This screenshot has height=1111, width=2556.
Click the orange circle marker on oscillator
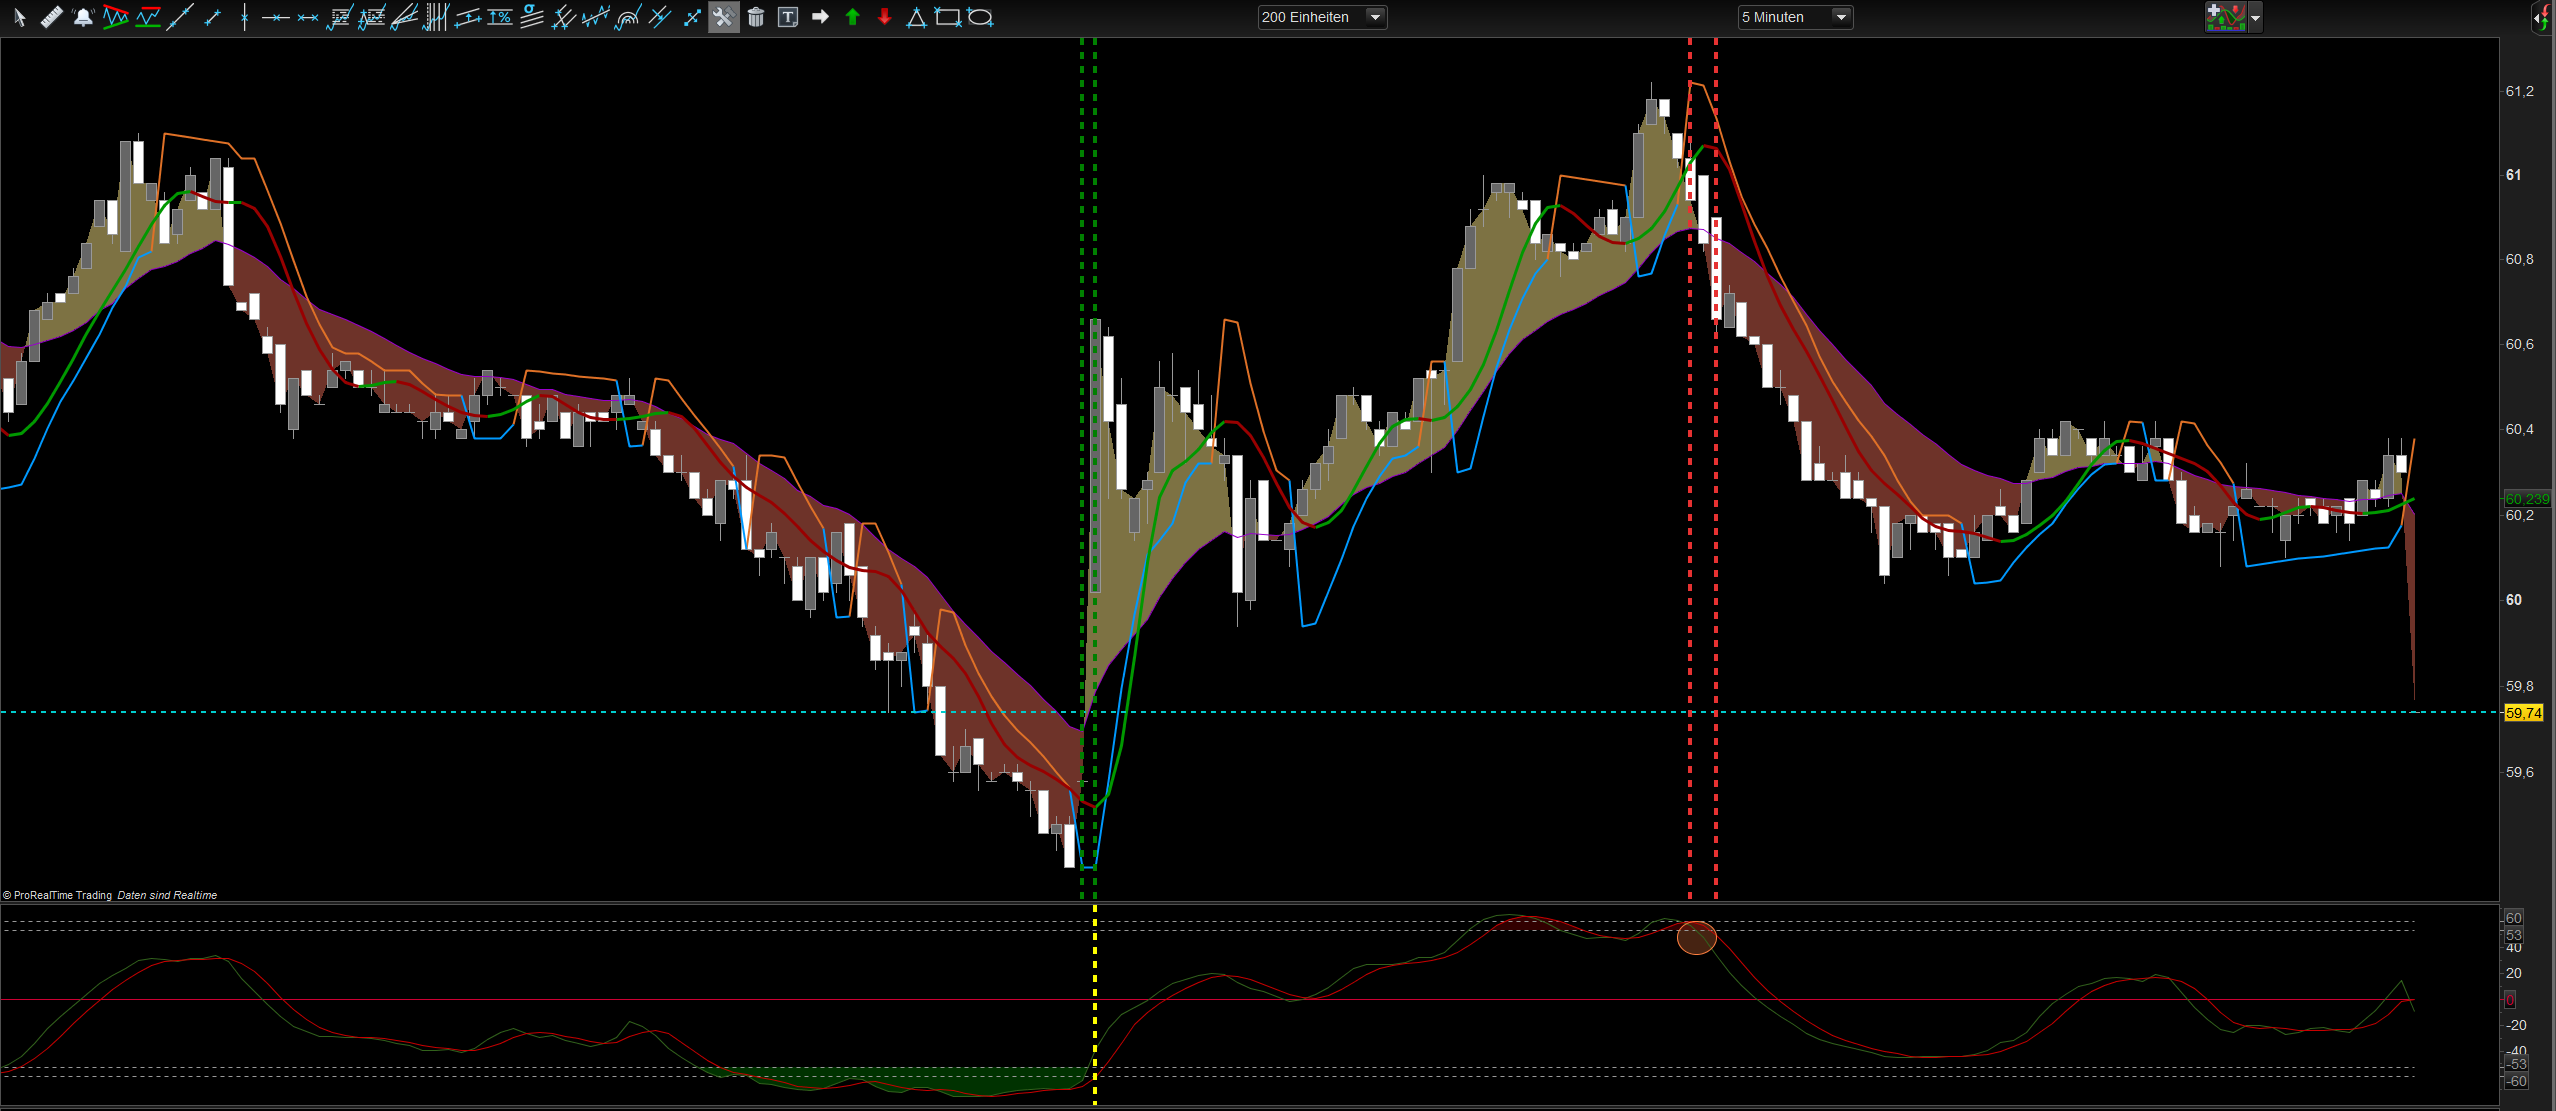coord(1696,937)
